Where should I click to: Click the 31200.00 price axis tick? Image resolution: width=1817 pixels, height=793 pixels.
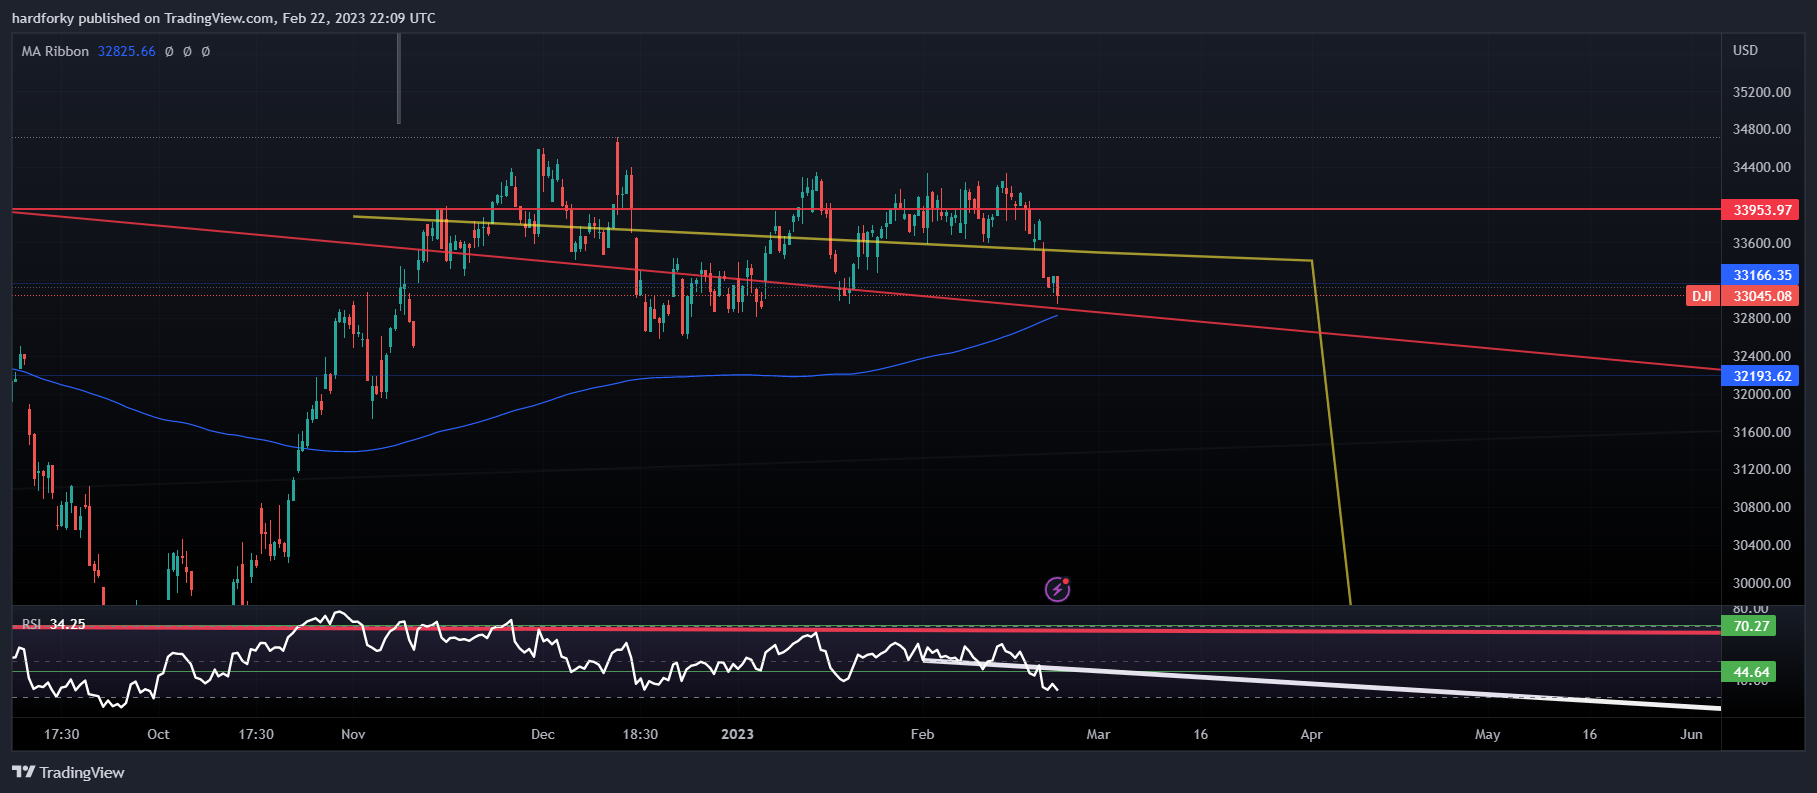click(1761, 469)
